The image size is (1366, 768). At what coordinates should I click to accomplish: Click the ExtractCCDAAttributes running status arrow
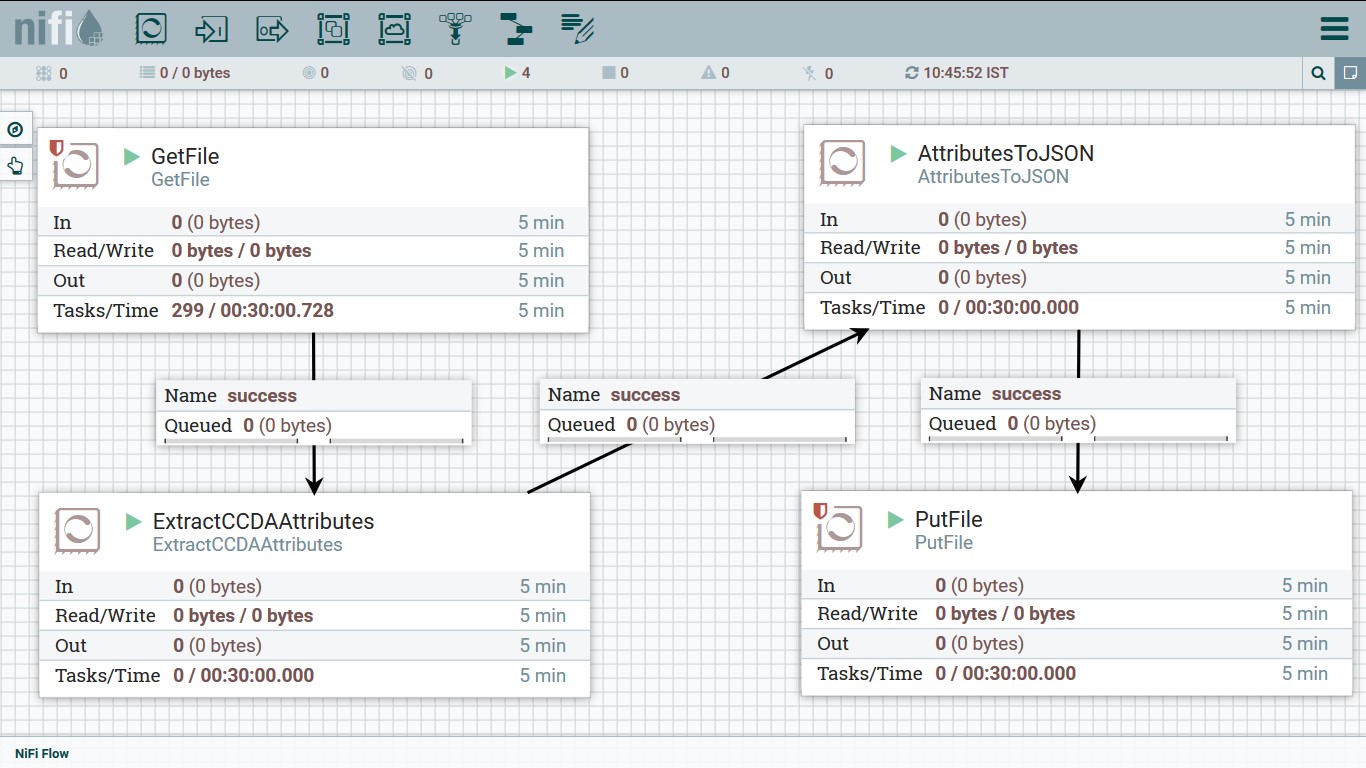point(133,521)
